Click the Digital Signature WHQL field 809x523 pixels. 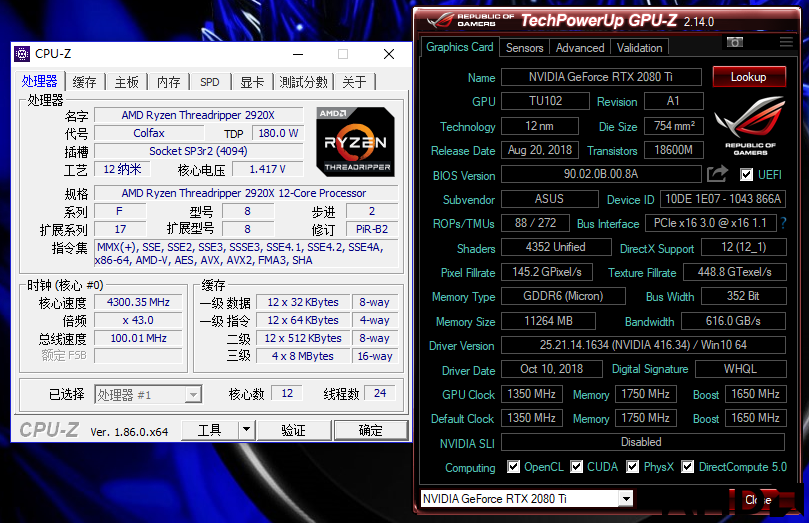(x=740, y=369)
